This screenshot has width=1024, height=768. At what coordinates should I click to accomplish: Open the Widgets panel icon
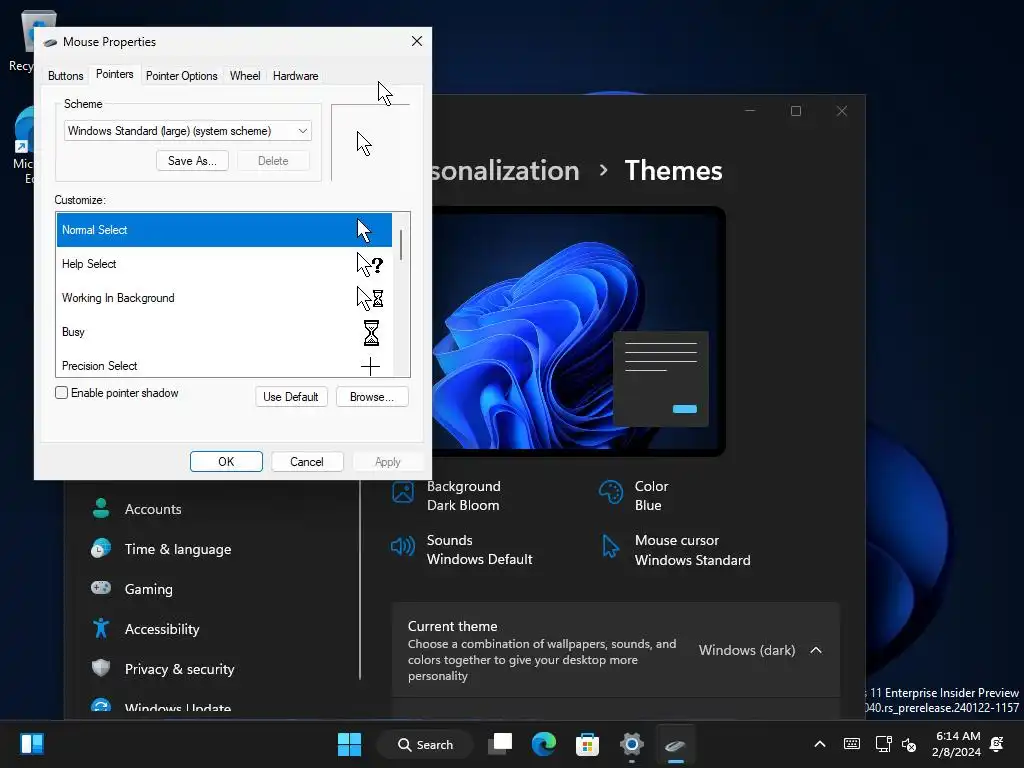click(x=32, y=744)
